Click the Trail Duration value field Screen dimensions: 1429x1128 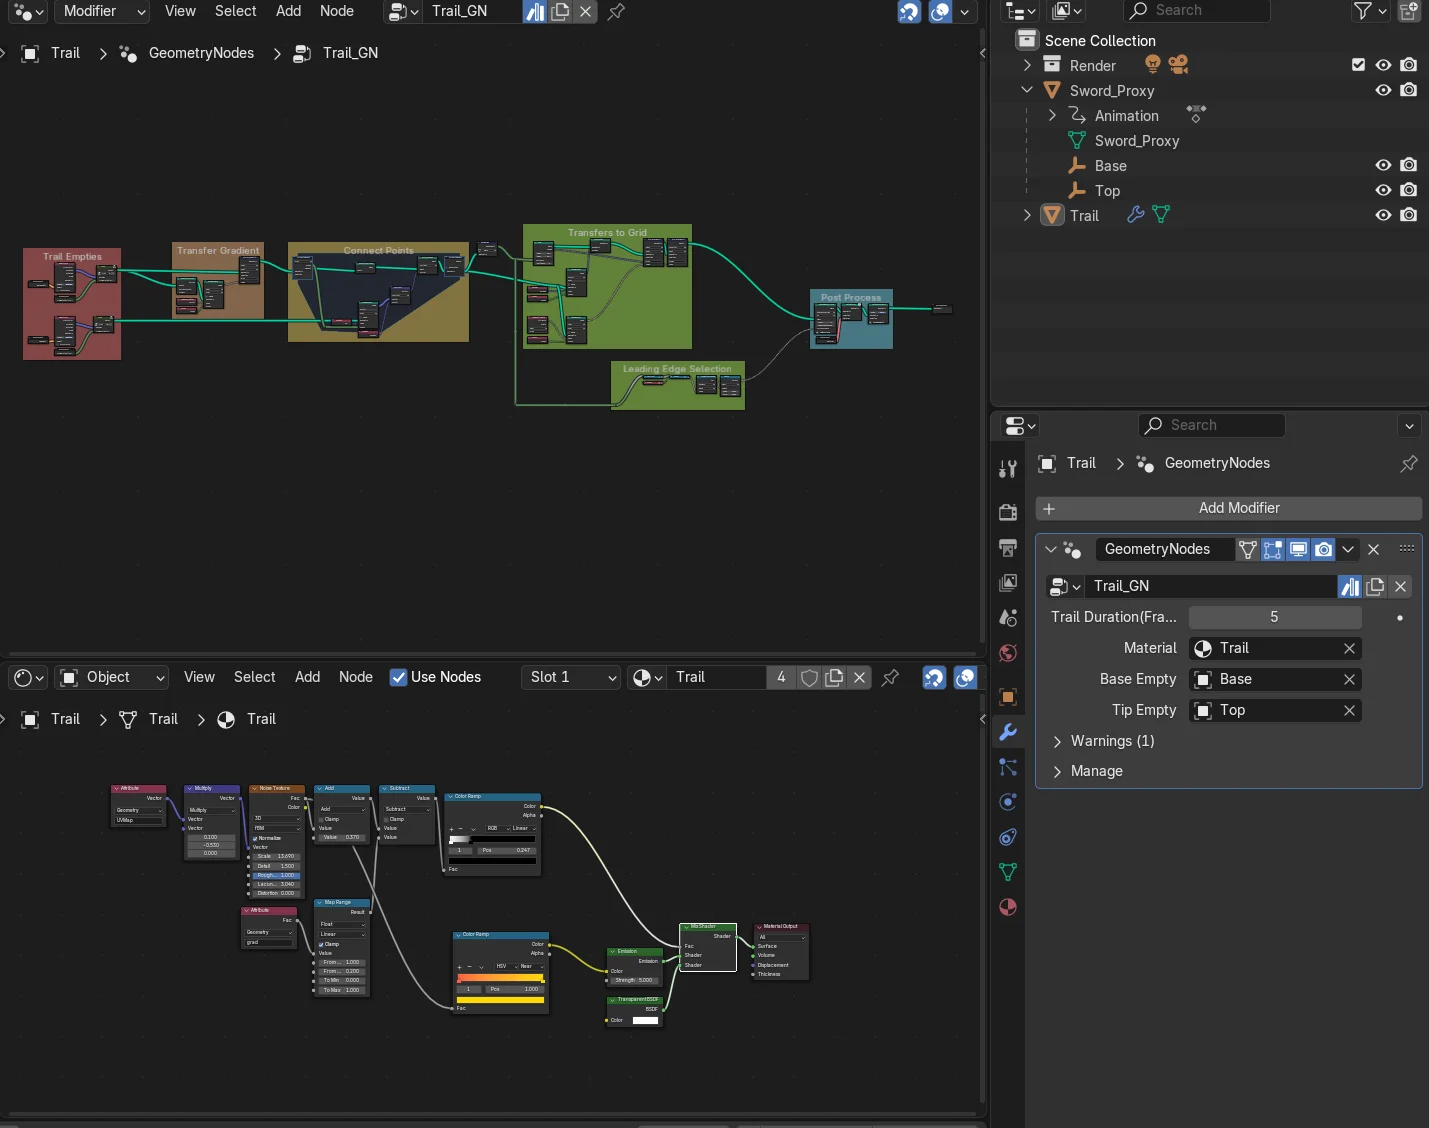coord(1274,617)
